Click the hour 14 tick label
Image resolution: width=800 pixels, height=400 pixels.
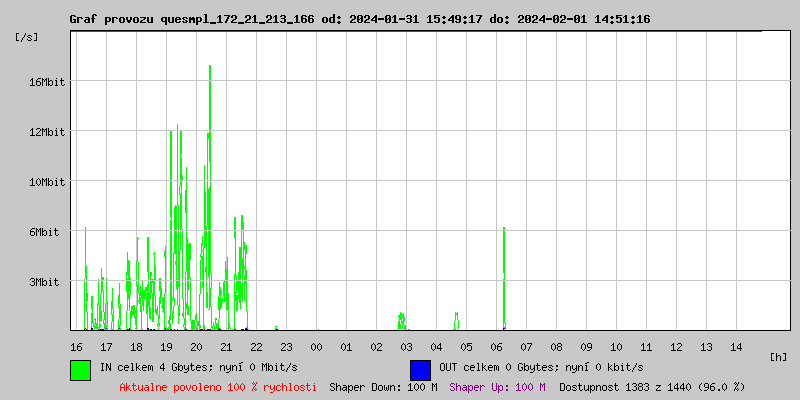pos(736,347)
